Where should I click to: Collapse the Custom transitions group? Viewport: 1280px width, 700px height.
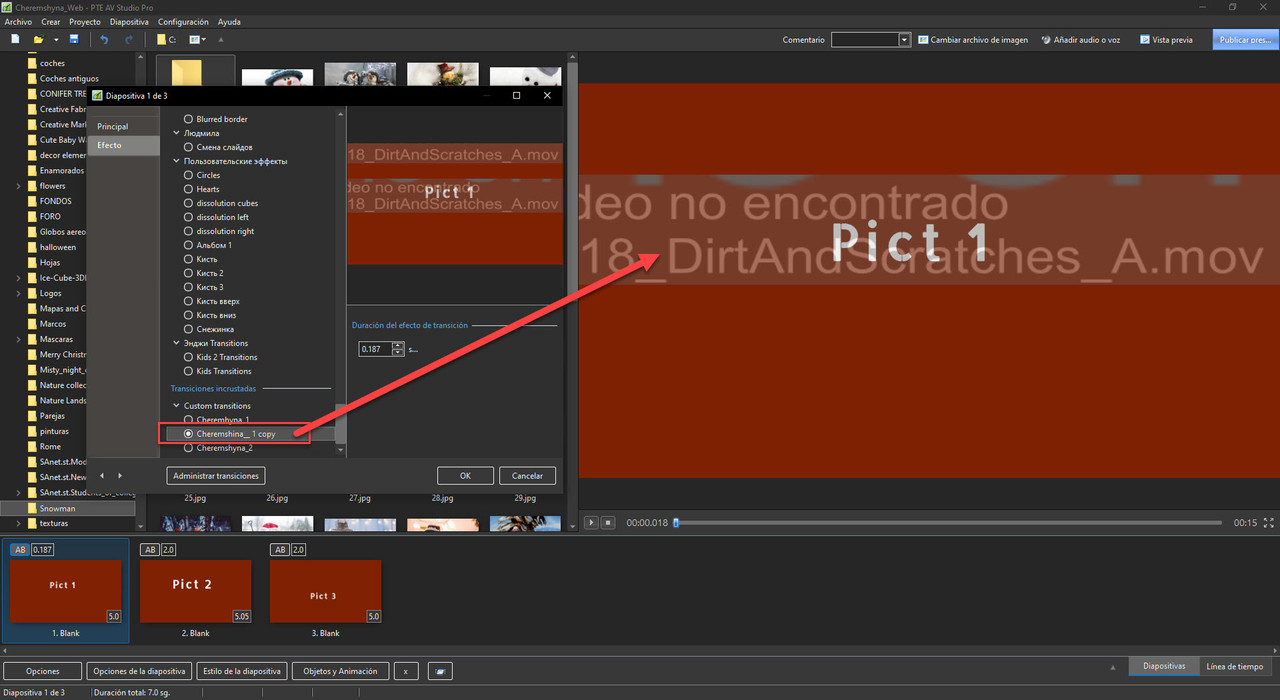click(176, 406)
